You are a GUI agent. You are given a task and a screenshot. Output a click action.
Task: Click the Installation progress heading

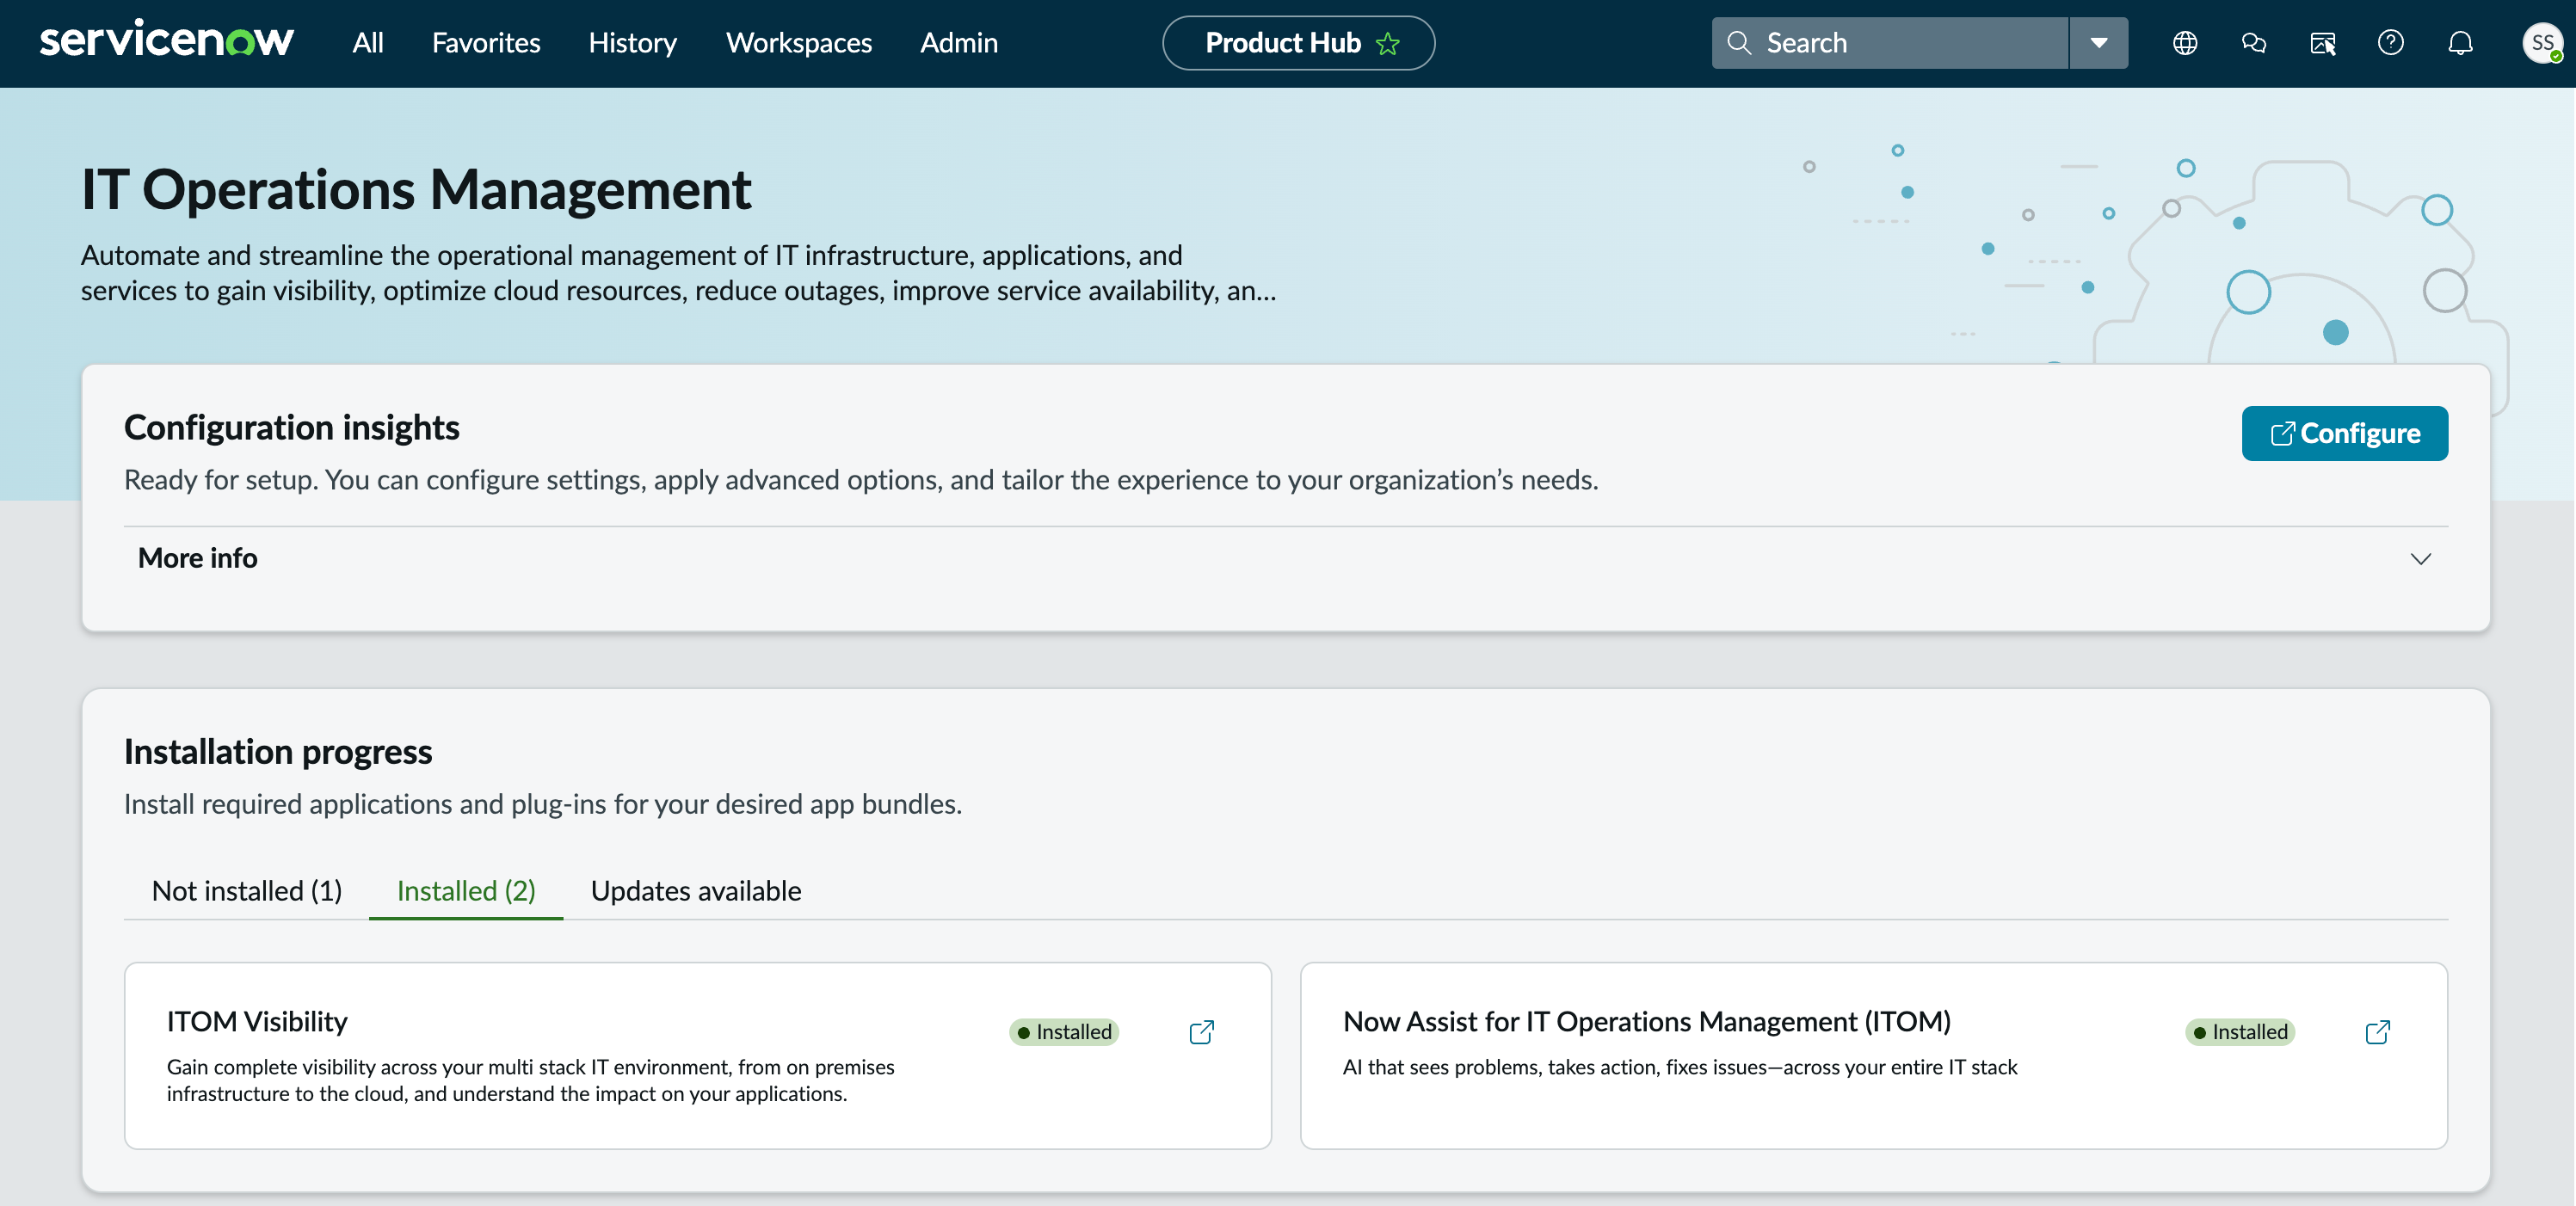(278, 751)
